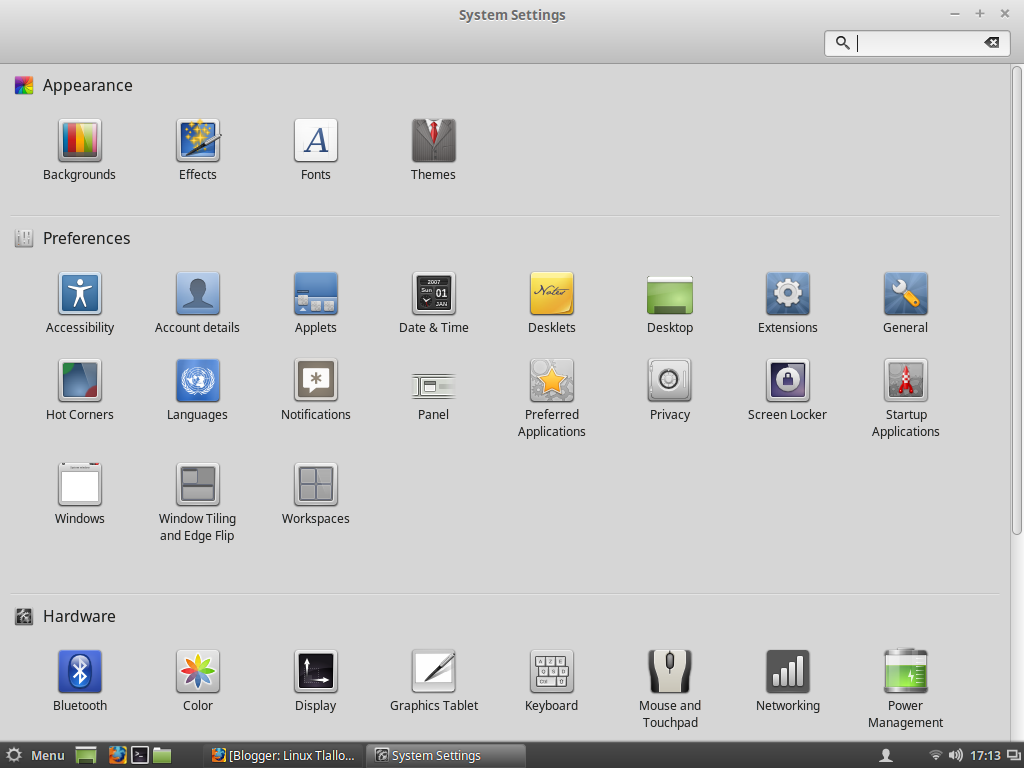Open the Mint Menu
This screenshot has width=1024, height=768.
[35, 755]
